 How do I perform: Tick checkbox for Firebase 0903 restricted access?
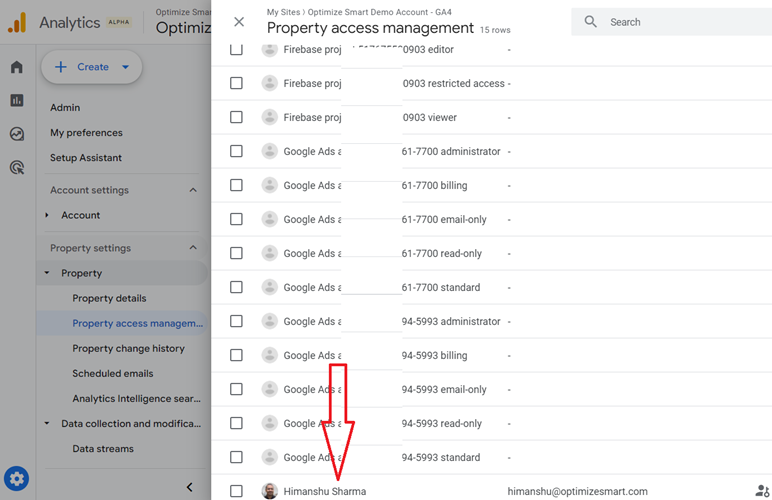click(x=236, y=83)
